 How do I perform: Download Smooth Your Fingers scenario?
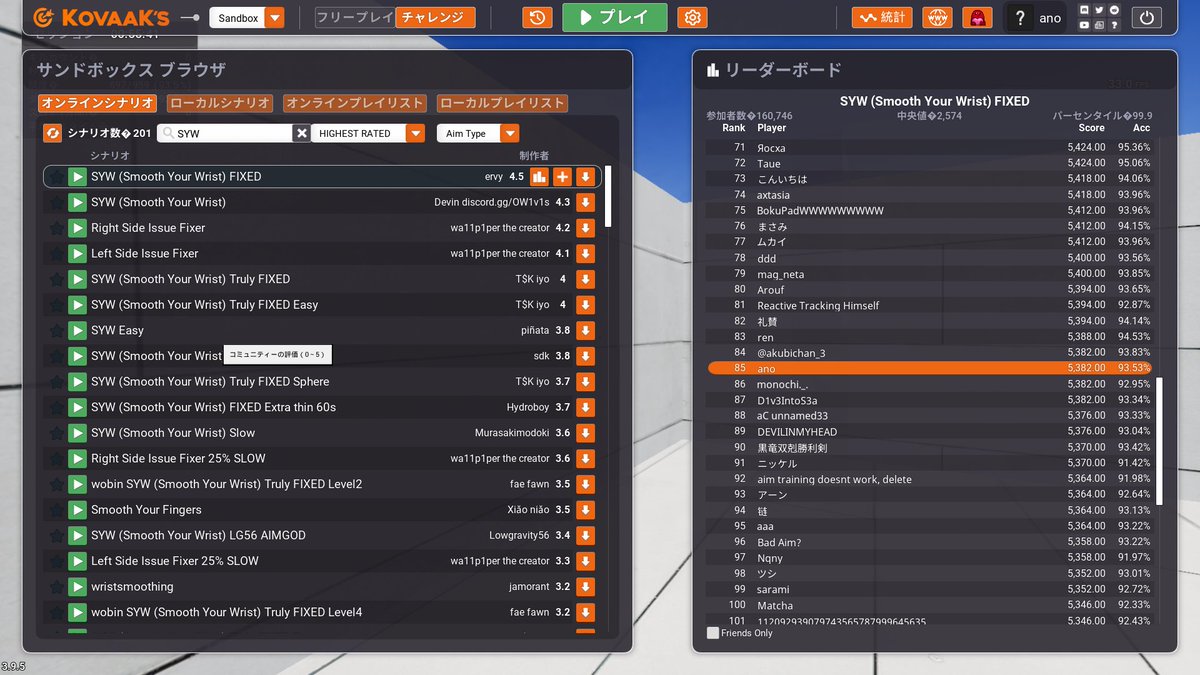coord(586,510)
